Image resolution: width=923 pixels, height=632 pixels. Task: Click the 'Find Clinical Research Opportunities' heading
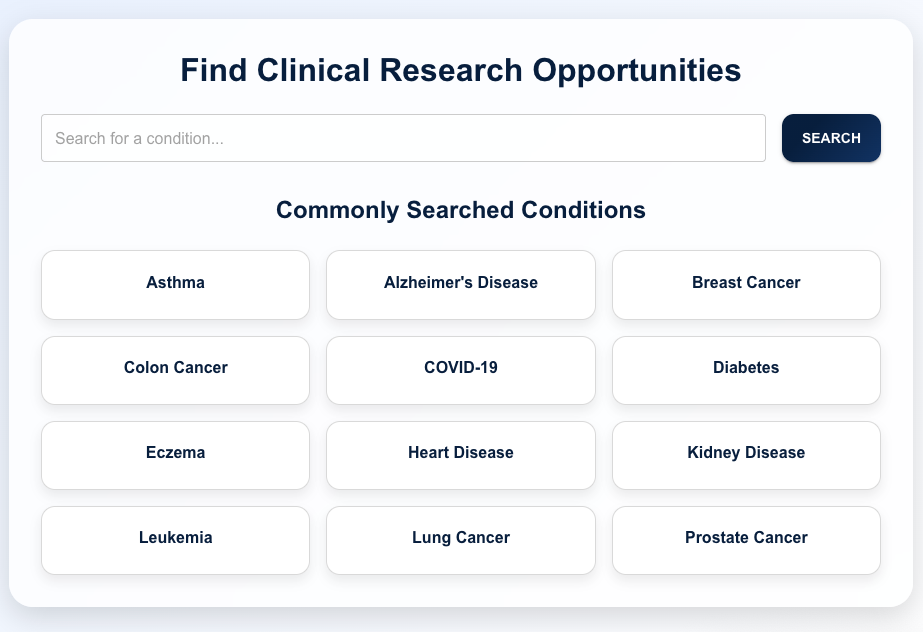461,71
